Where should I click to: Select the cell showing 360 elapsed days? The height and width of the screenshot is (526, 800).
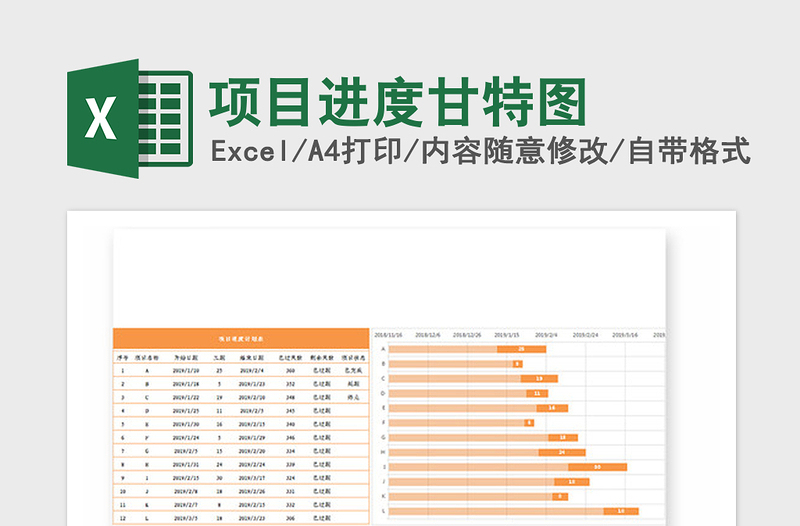click(x=290, y=370)
